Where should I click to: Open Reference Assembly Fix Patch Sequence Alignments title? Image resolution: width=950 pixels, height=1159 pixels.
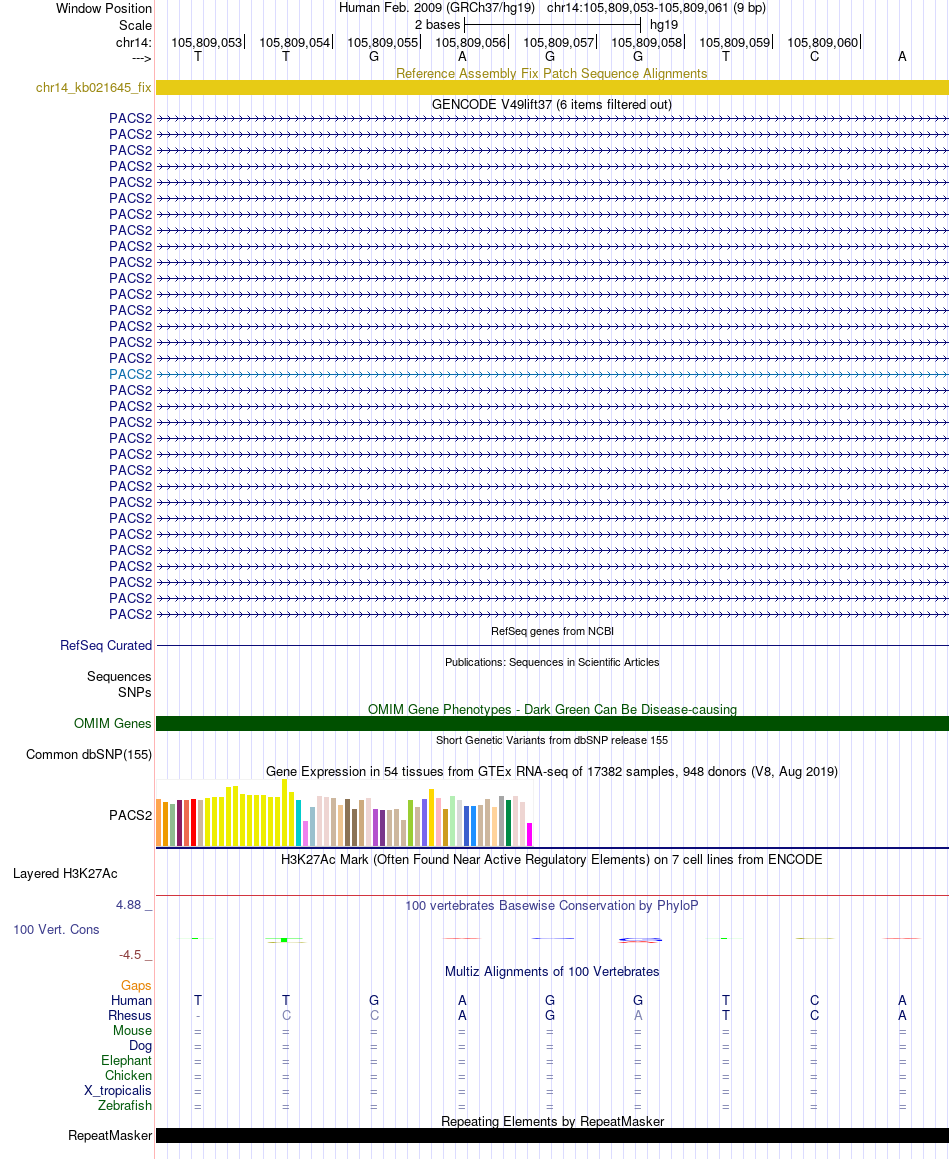552,73
